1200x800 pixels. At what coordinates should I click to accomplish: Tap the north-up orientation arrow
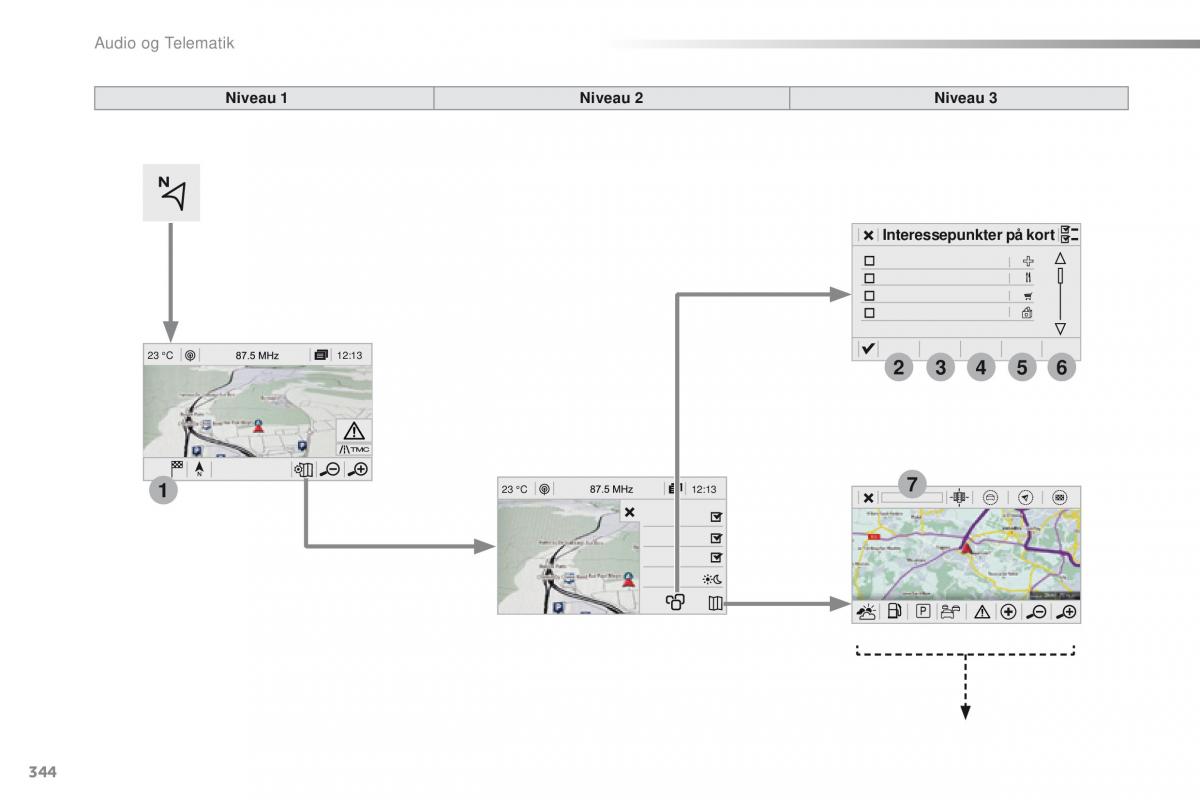[200, 469]
